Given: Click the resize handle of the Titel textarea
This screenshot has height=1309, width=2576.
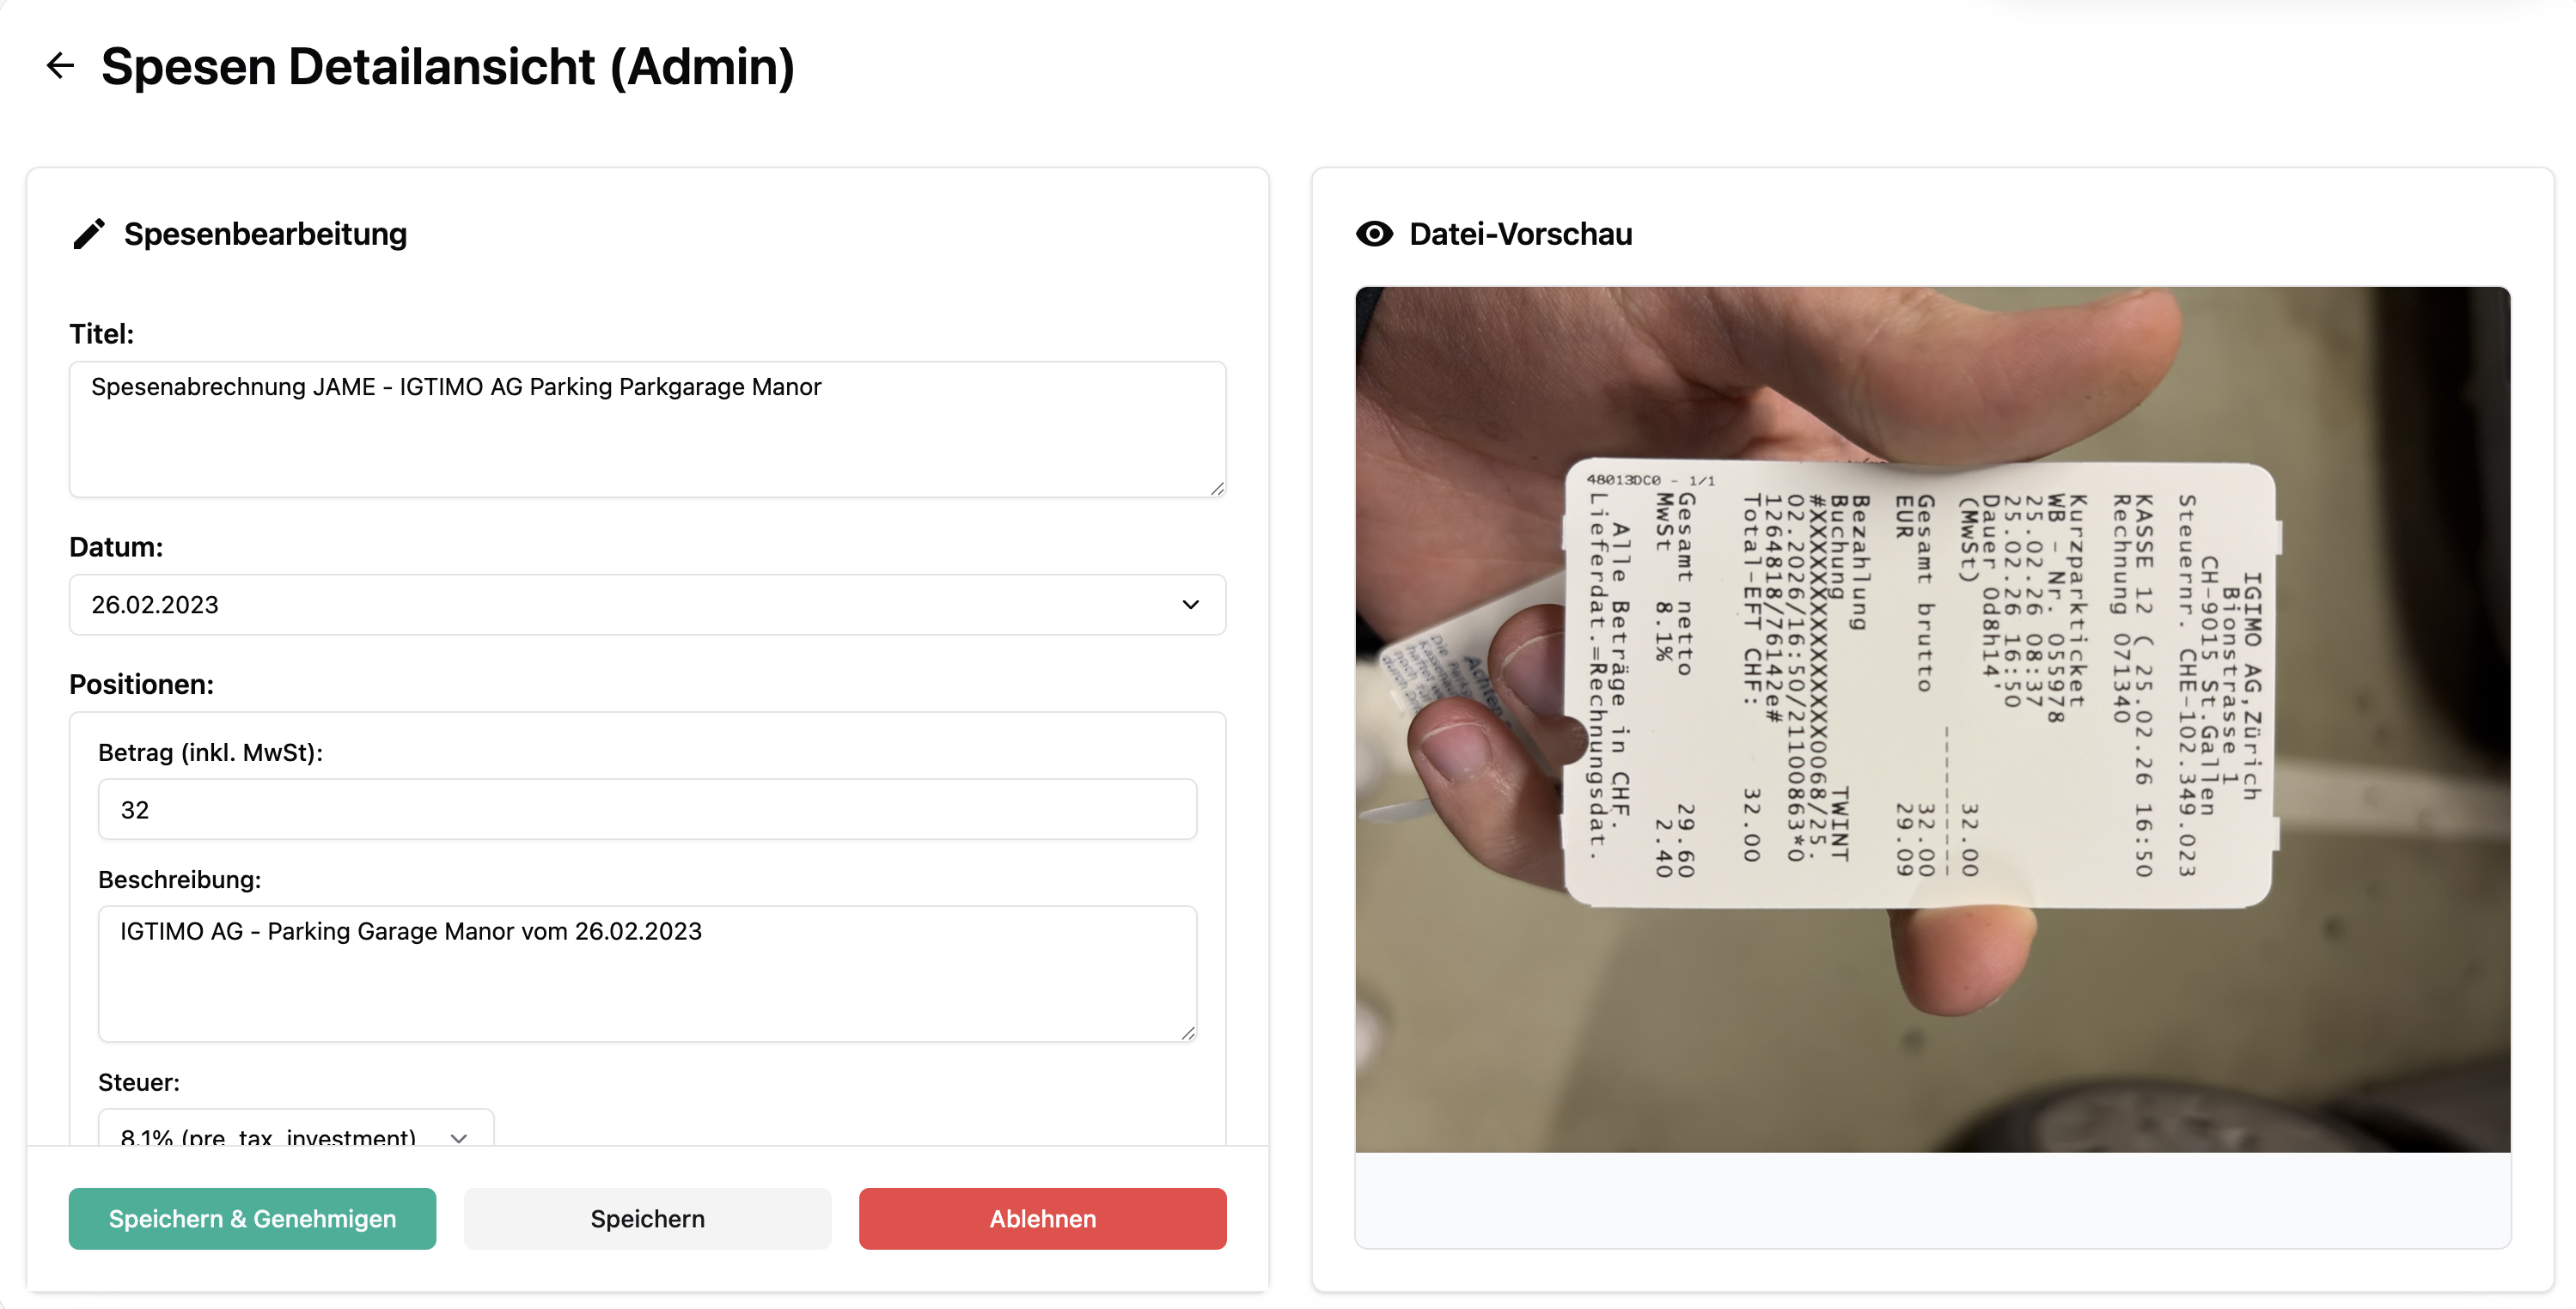Looking at the screenshot, I should pos(1217,488).
